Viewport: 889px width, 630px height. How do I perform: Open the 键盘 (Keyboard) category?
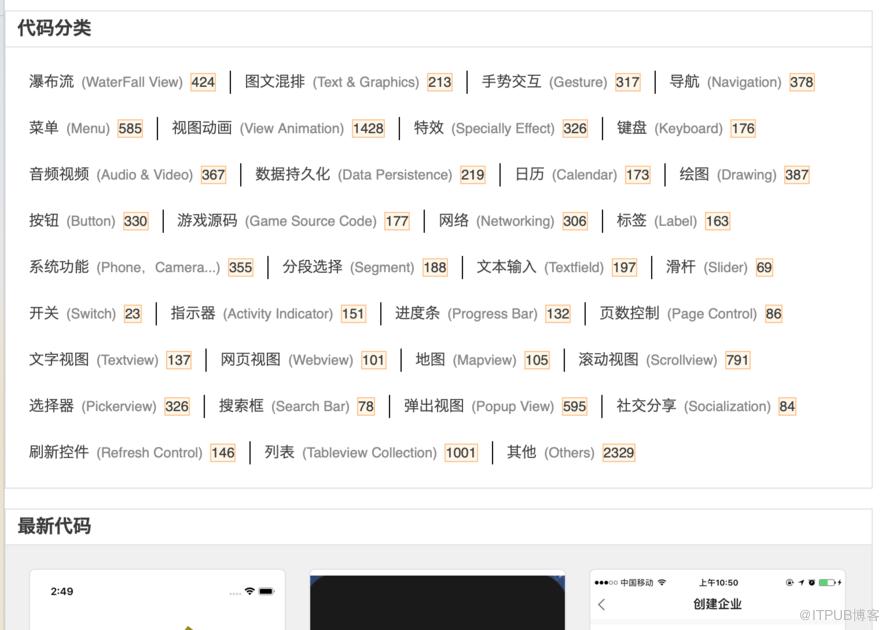point(670,128)
